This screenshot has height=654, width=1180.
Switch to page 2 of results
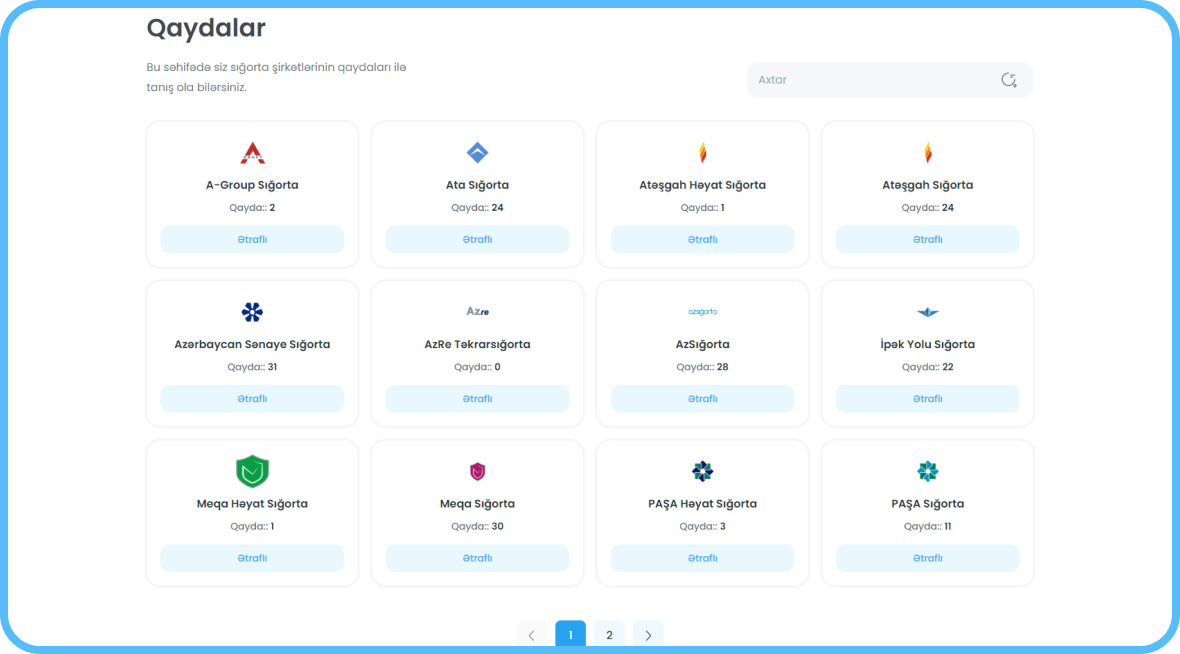click(x=609, y=635)
